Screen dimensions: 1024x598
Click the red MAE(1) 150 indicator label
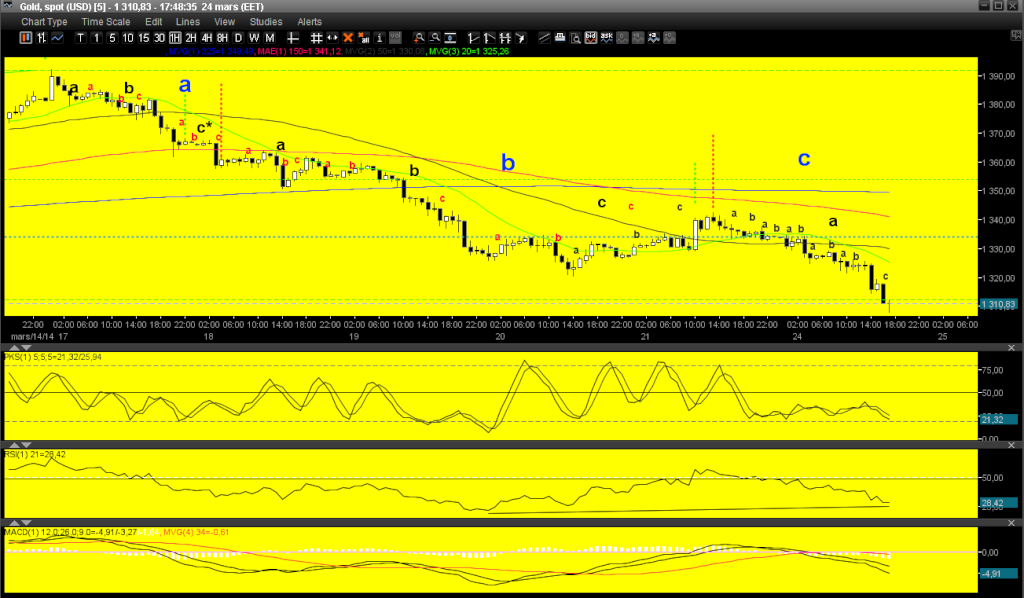[x=299, y=51]
